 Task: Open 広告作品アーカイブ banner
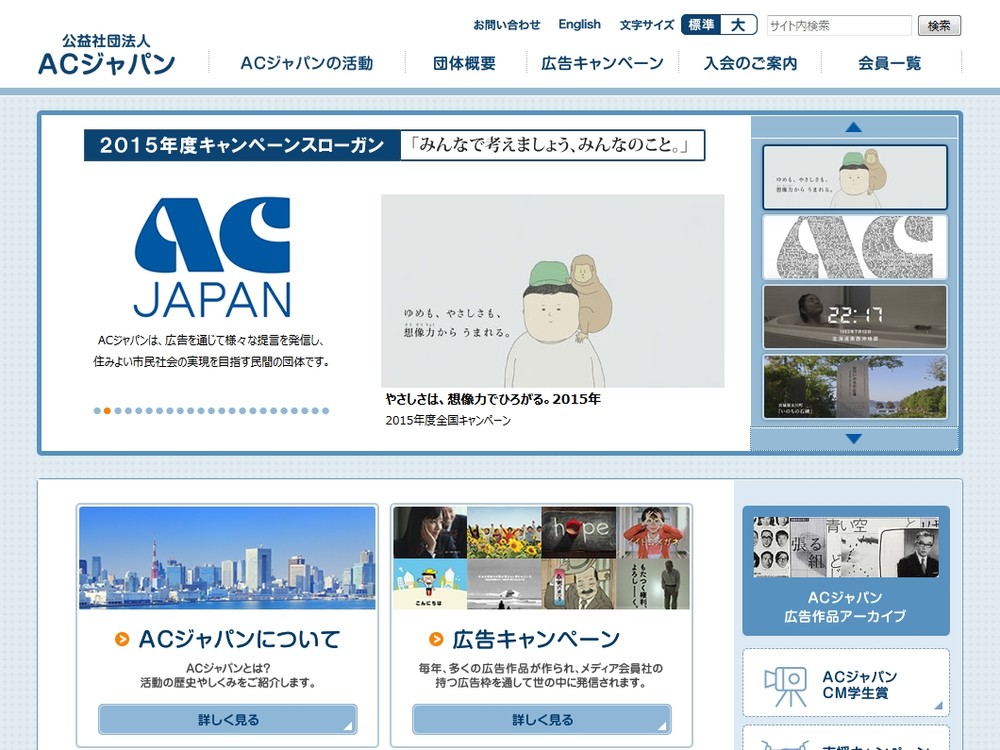tap(845, 570)
